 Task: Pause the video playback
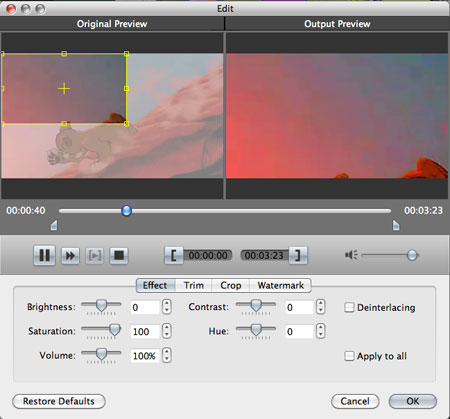pos(44,256)
